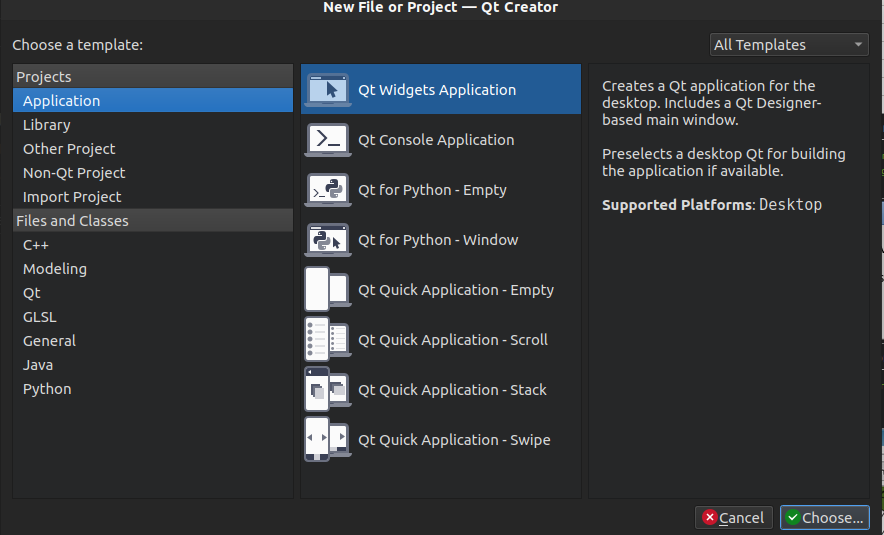884x535 pixels.
Task: Pick the Python files category
Action: [47, 389]
